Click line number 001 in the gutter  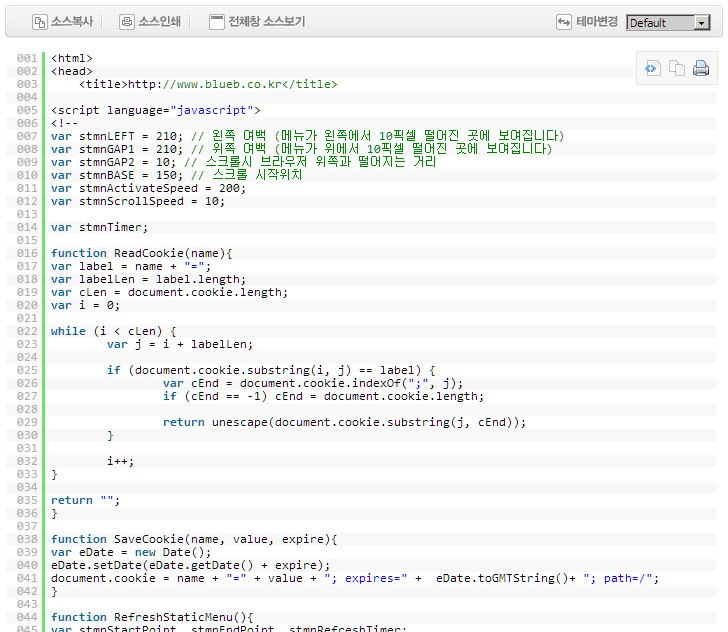tap(27, 58)
